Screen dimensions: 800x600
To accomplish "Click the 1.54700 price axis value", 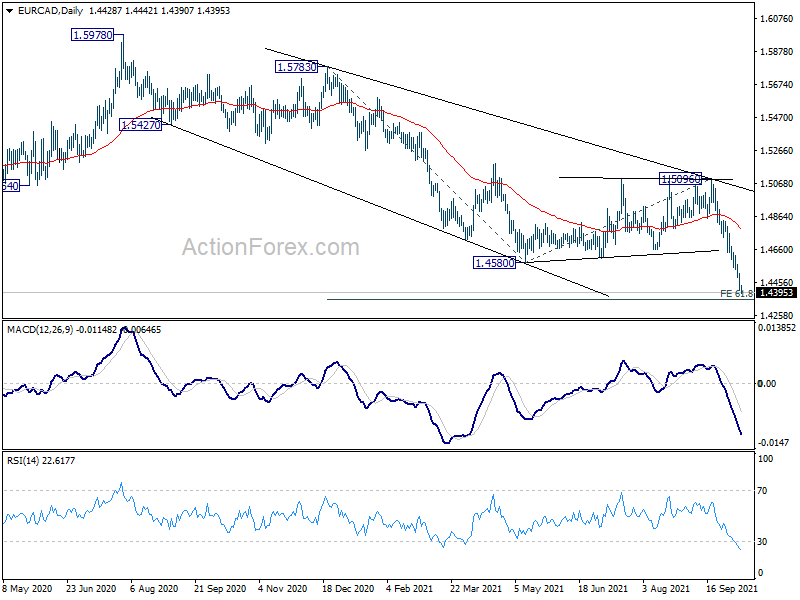I will click(777, 117).
